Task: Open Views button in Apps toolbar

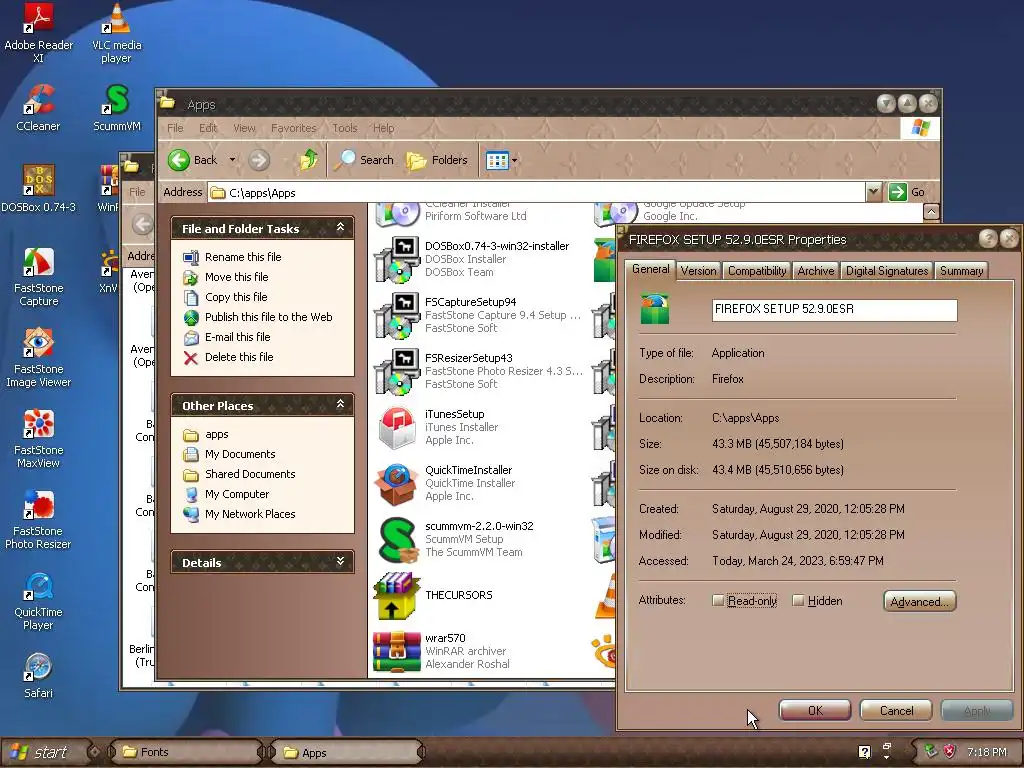Action: point(497,160)
